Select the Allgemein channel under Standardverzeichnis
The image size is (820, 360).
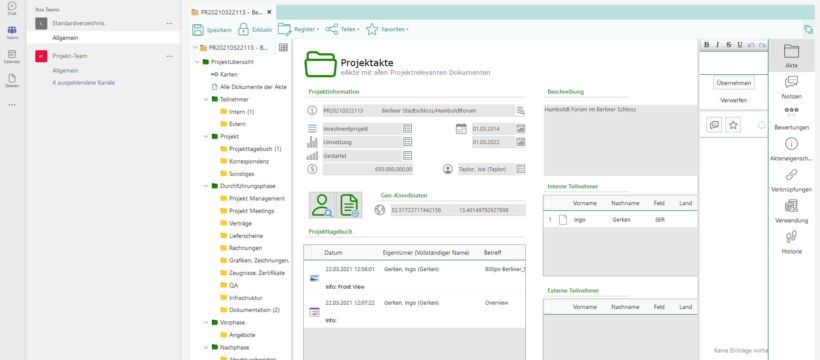click(x=65, y=38)
